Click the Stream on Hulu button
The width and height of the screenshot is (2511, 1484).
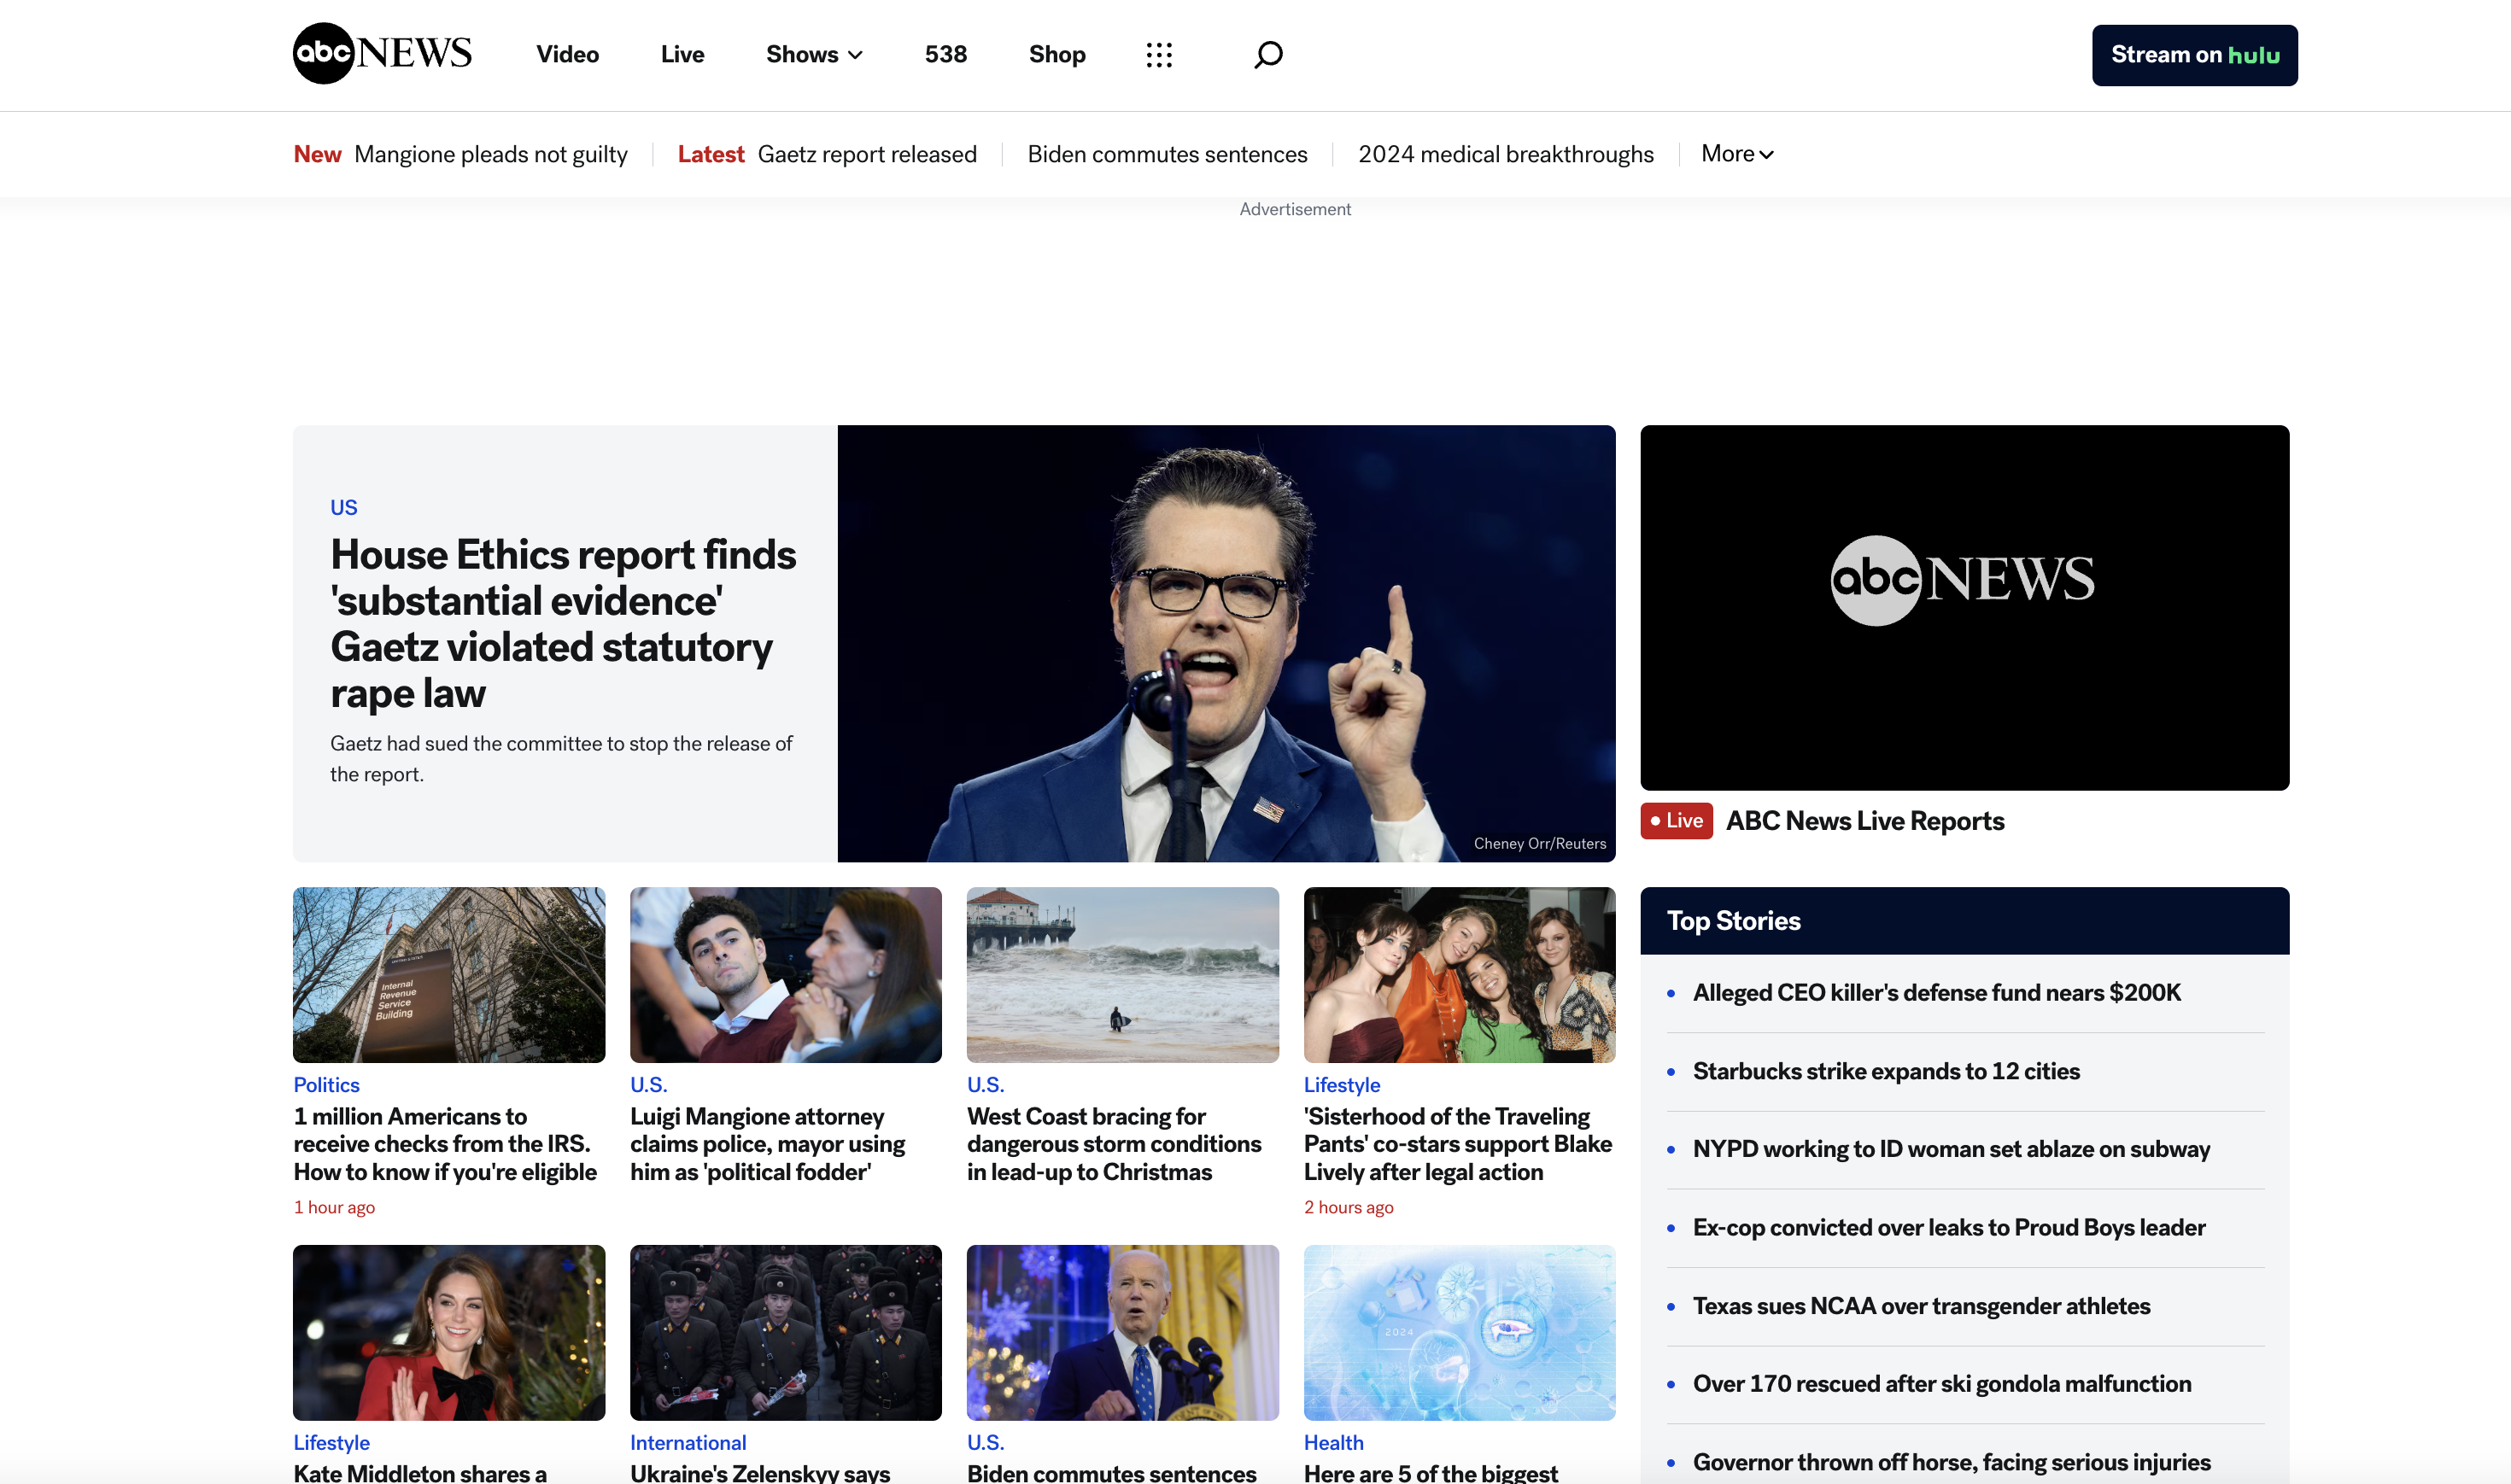[2194, 55]
